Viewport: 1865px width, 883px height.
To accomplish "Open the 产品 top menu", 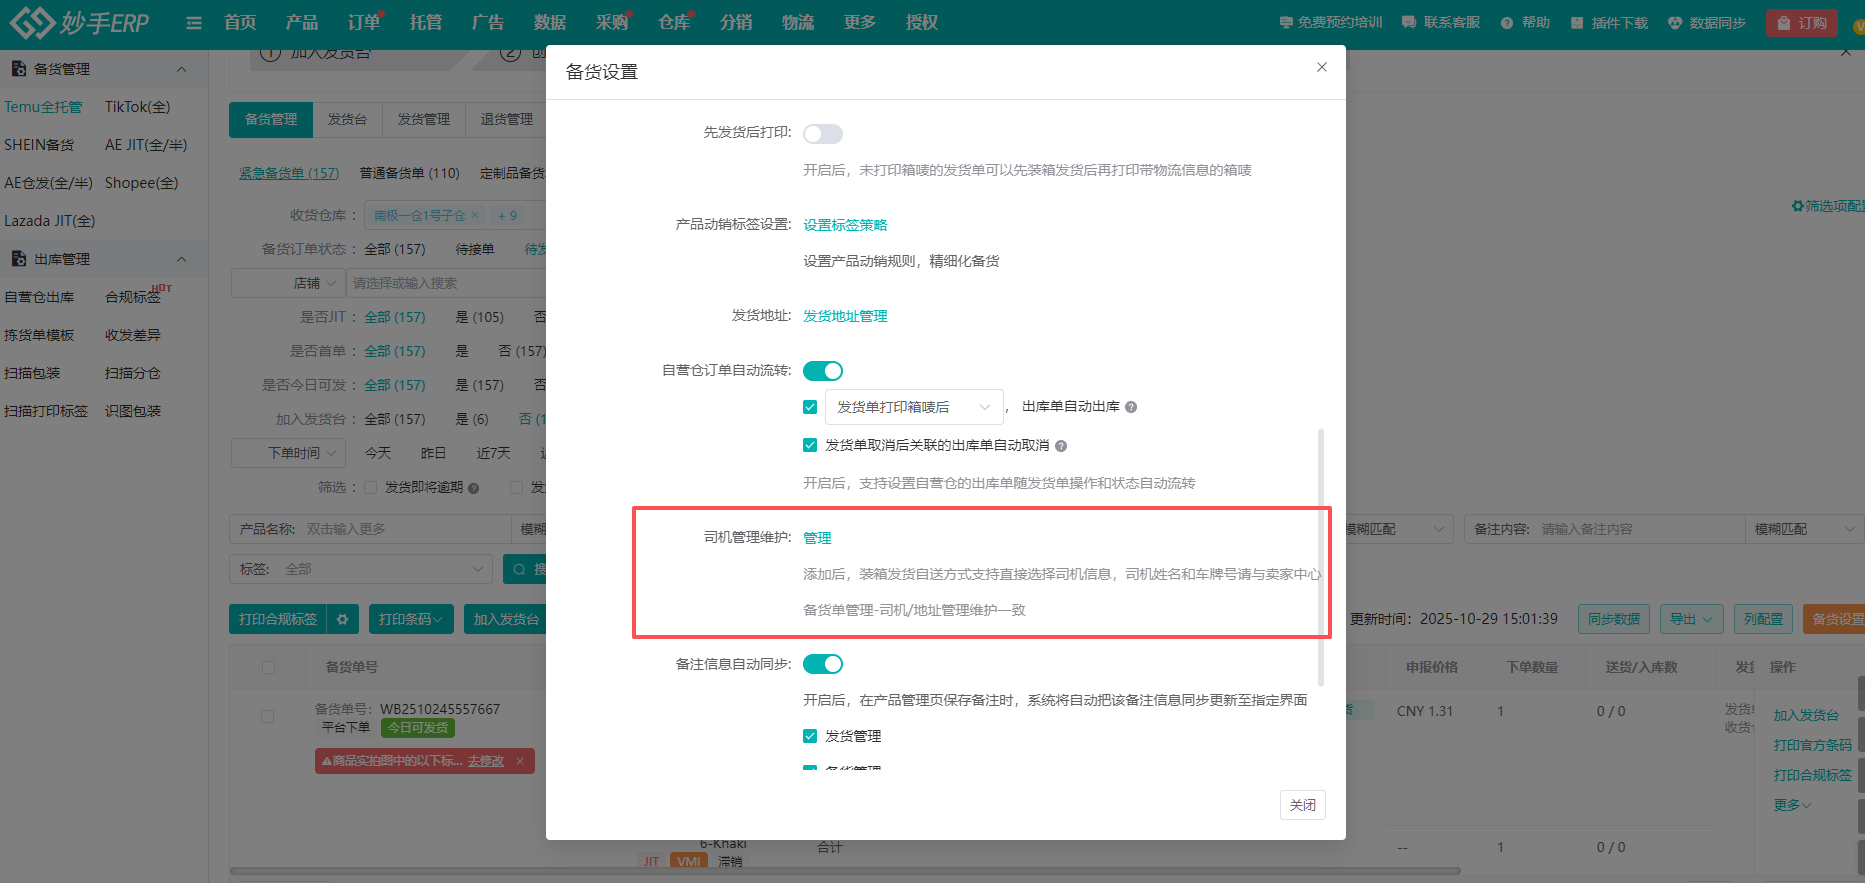I will click(x=302, y=22).
